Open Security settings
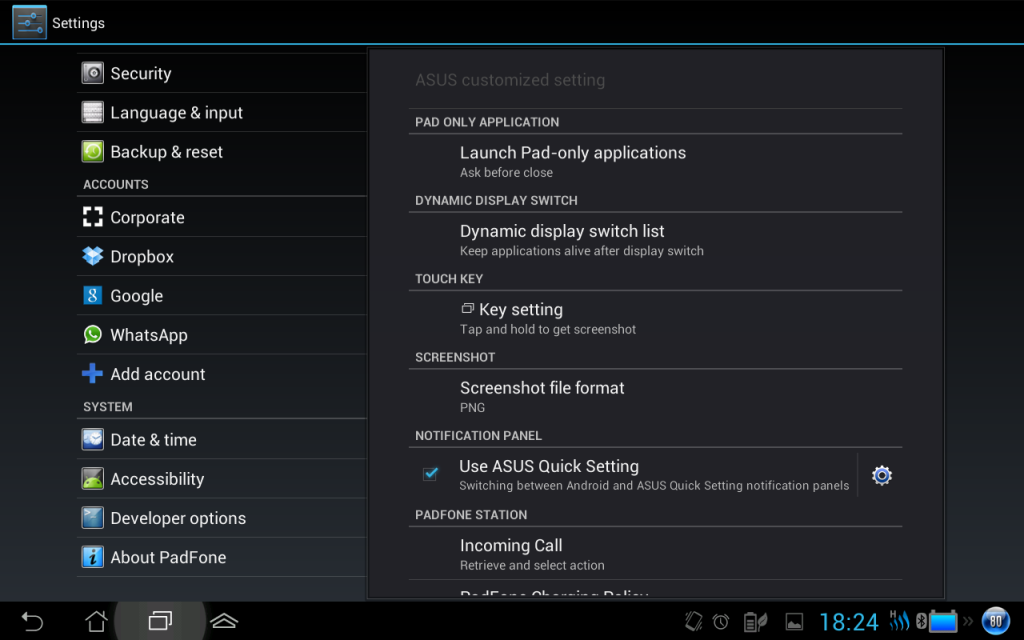The width and height of the screenshot is (1024, 640). point(221,73)
